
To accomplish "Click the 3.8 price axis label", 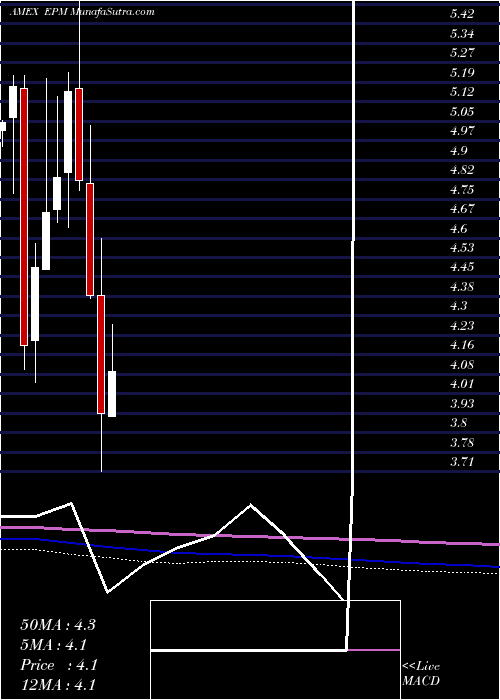I will (458, 423).
